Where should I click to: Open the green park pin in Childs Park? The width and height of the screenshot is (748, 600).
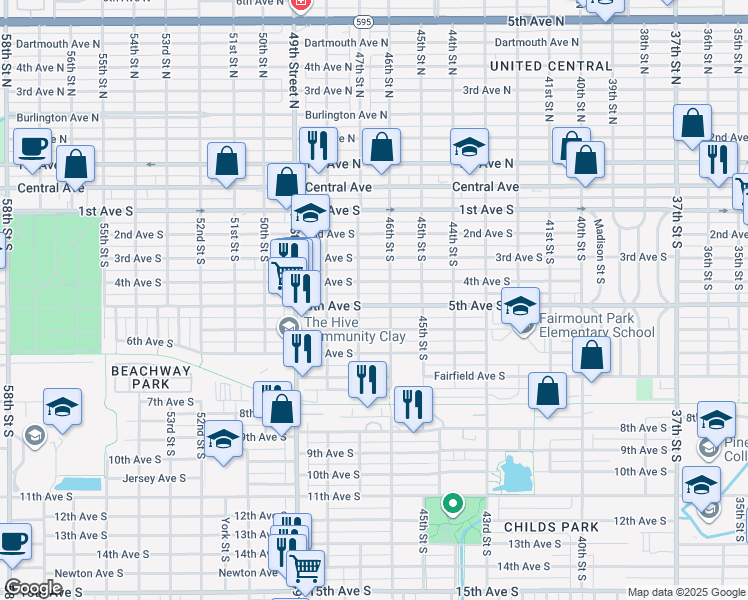[x=453, y=505]
